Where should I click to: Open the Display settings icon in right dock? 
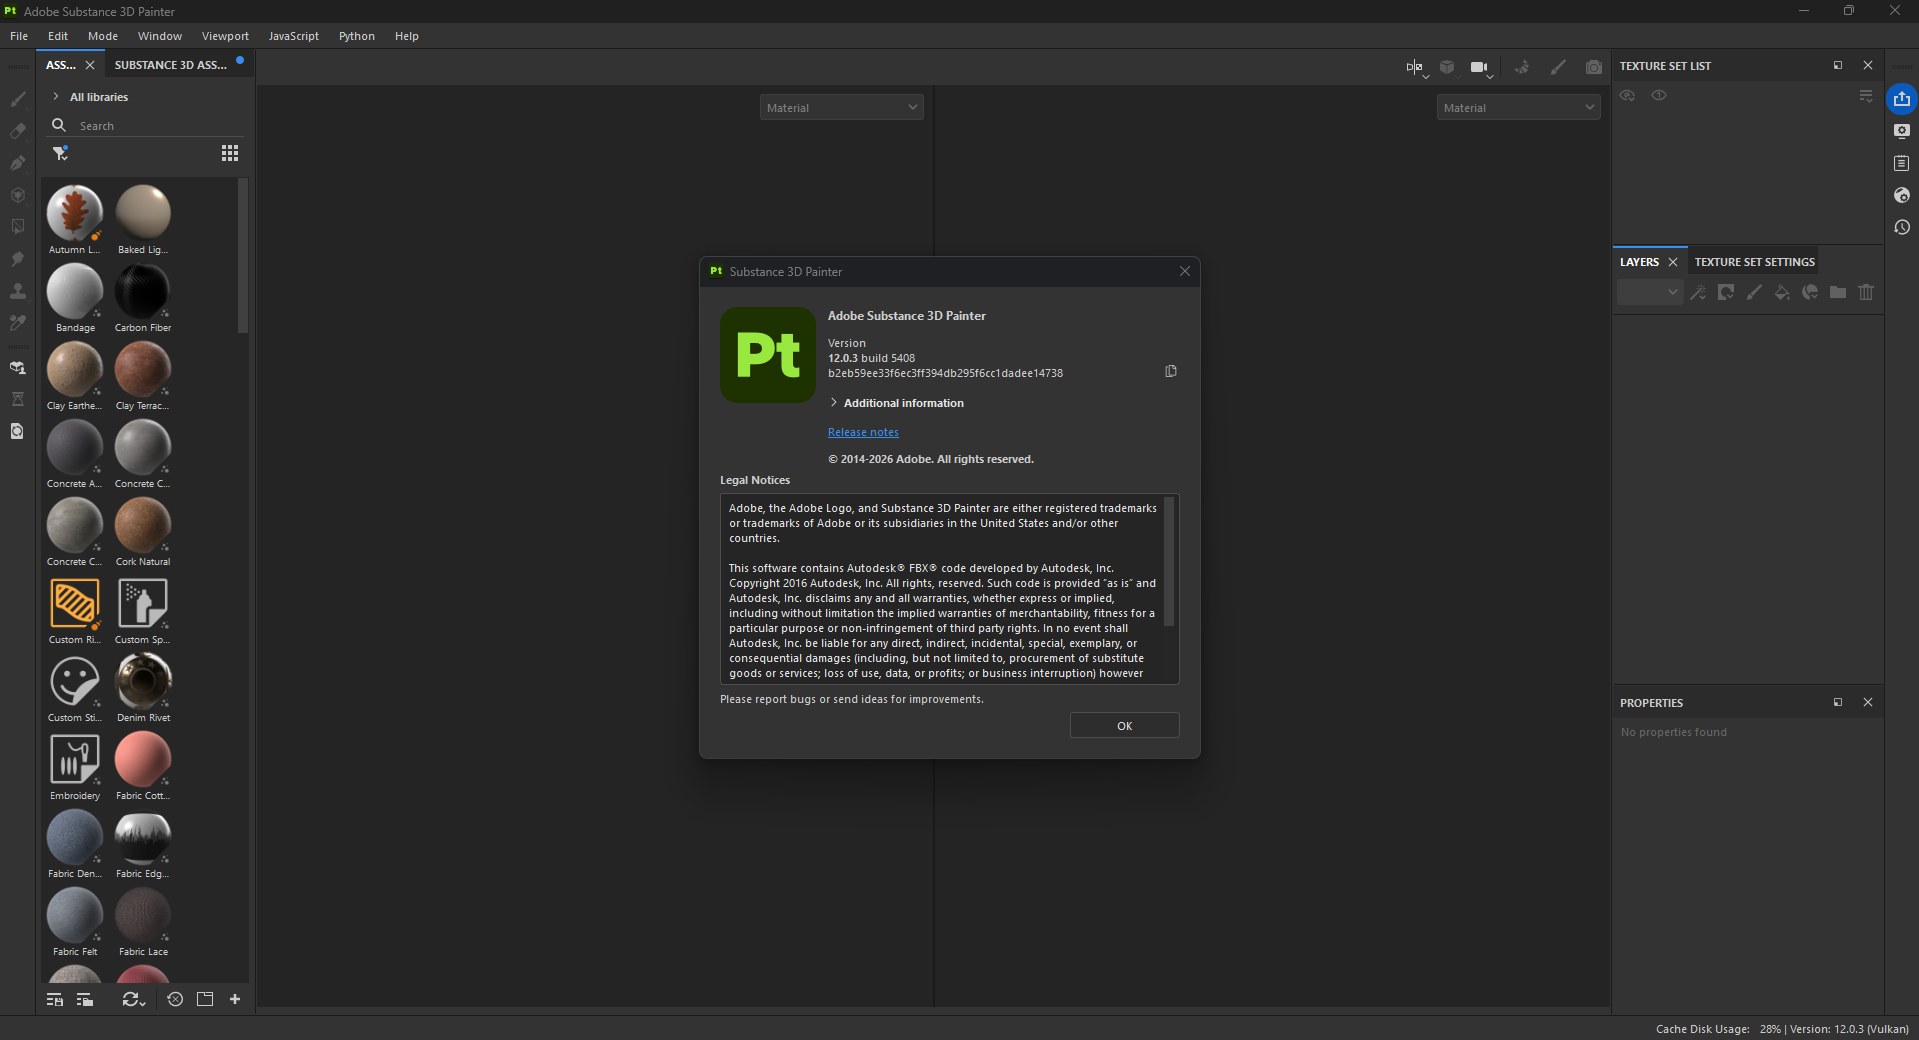tap(1902, 131)
